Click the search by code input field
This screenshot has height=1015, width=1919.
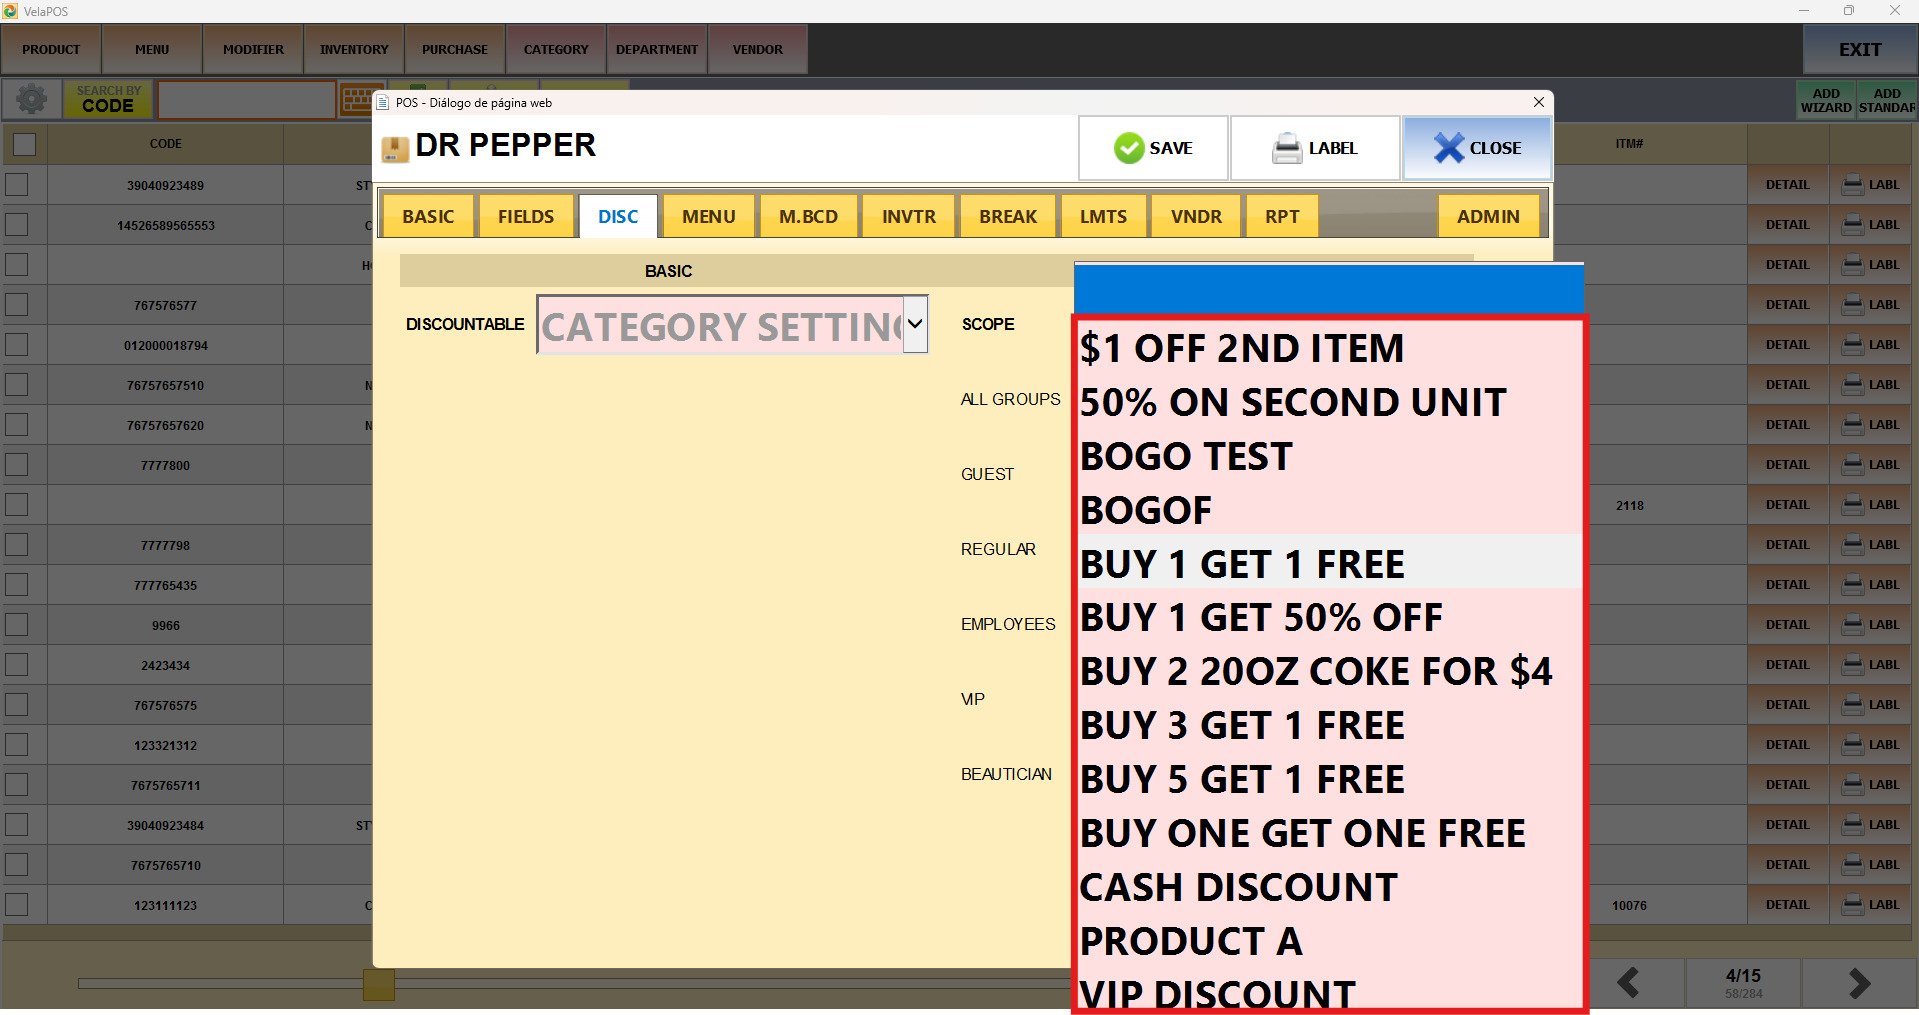[246, 100]
